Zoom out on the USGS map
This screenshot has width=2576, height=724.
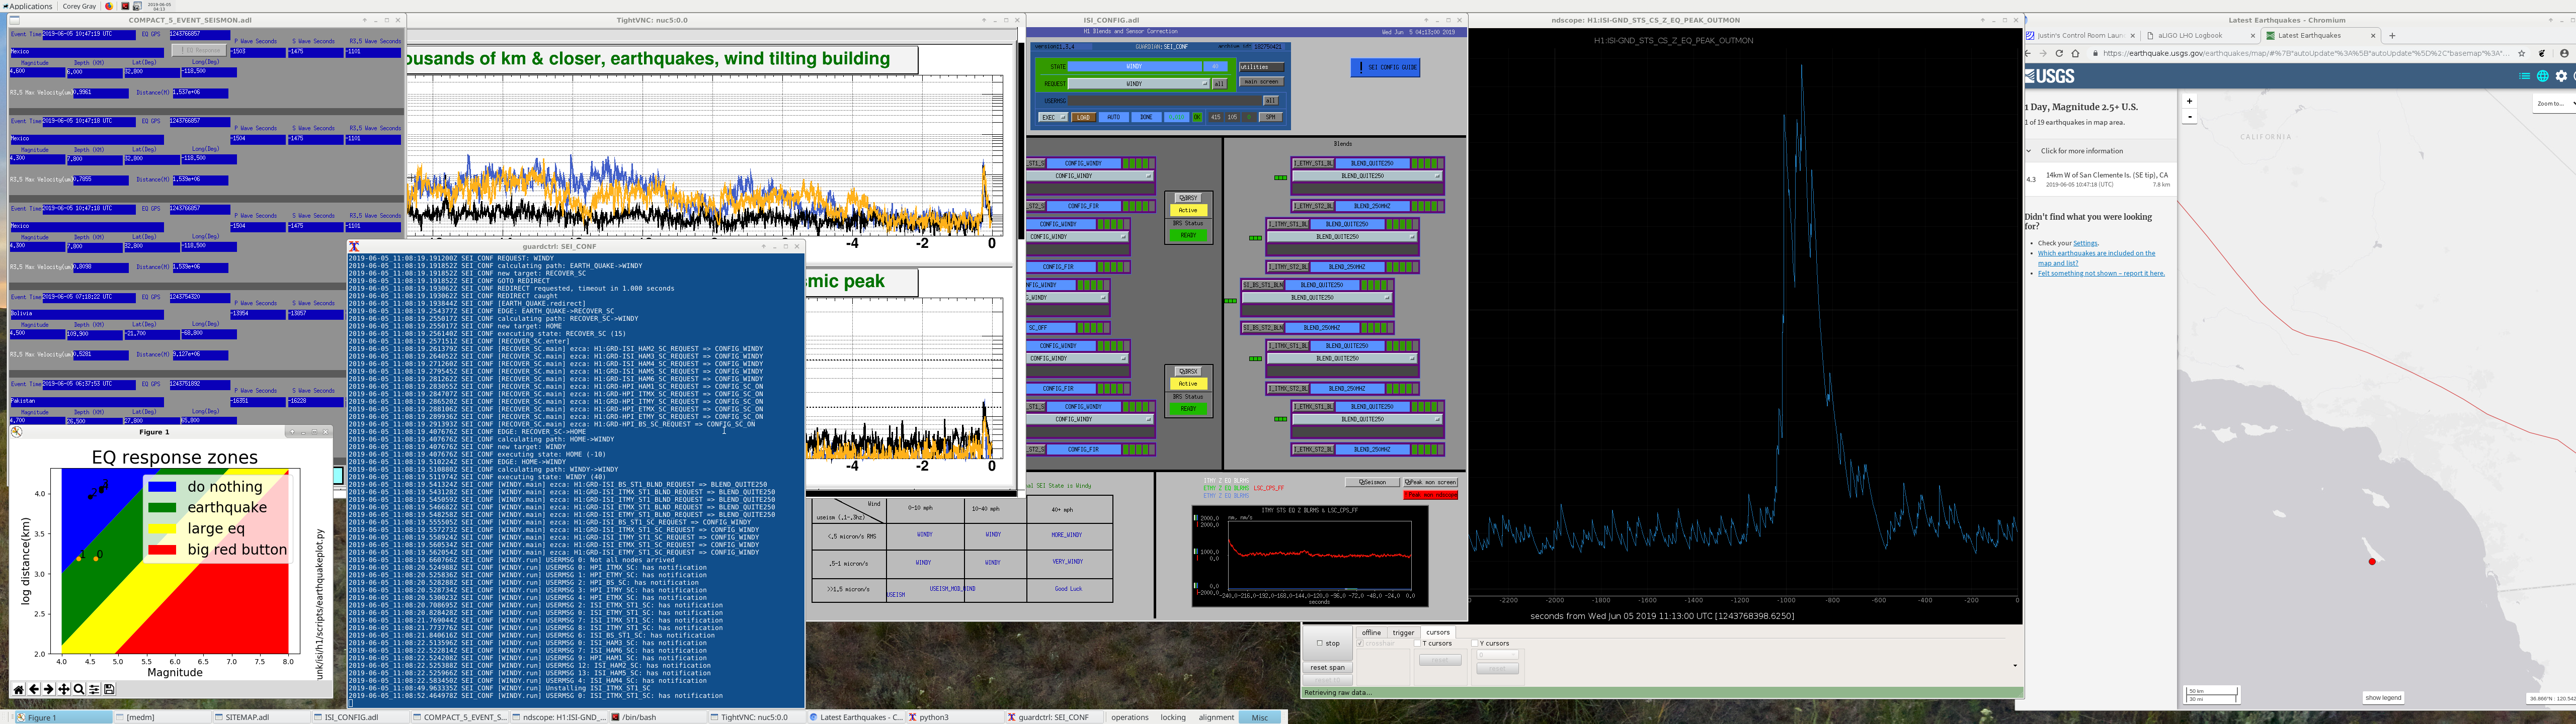(x=2189, y=117)
